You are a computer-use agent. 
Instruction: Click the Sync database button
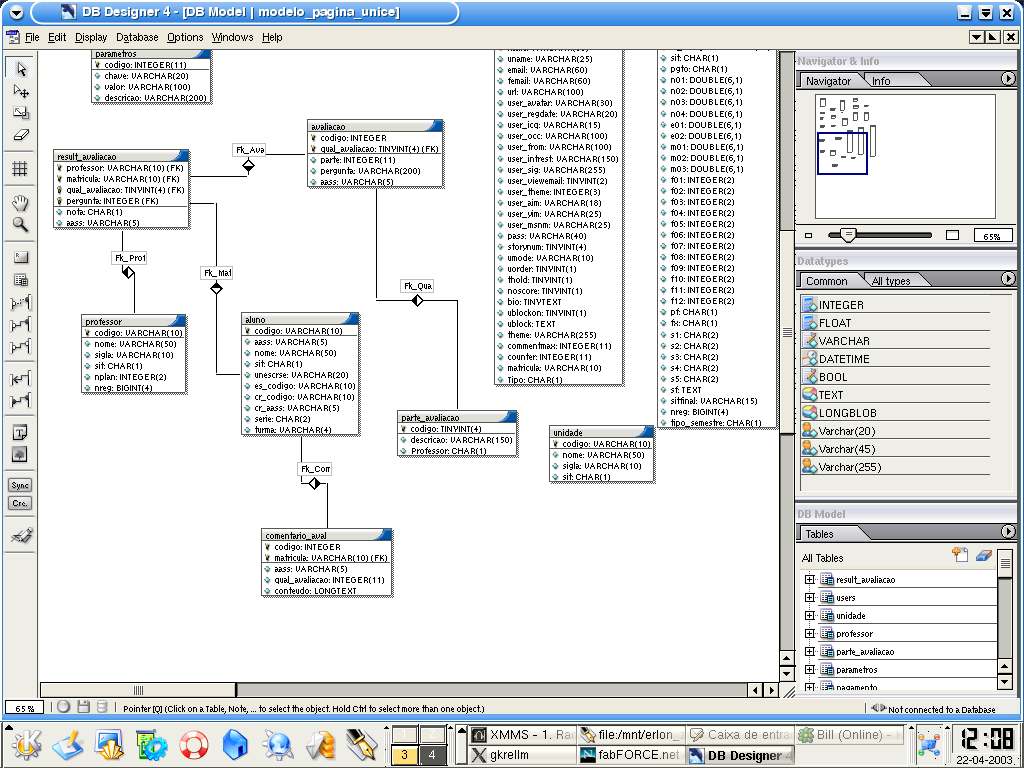click(x=20, y=485)
